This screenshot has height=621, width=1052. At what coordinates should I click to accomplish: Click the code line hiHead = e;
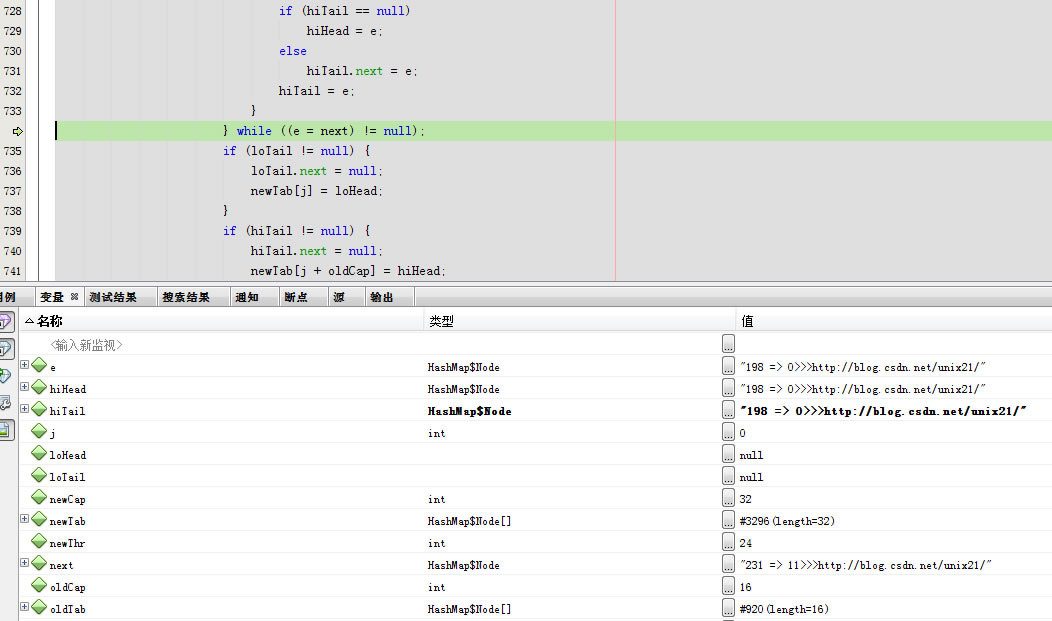point(344,31)
